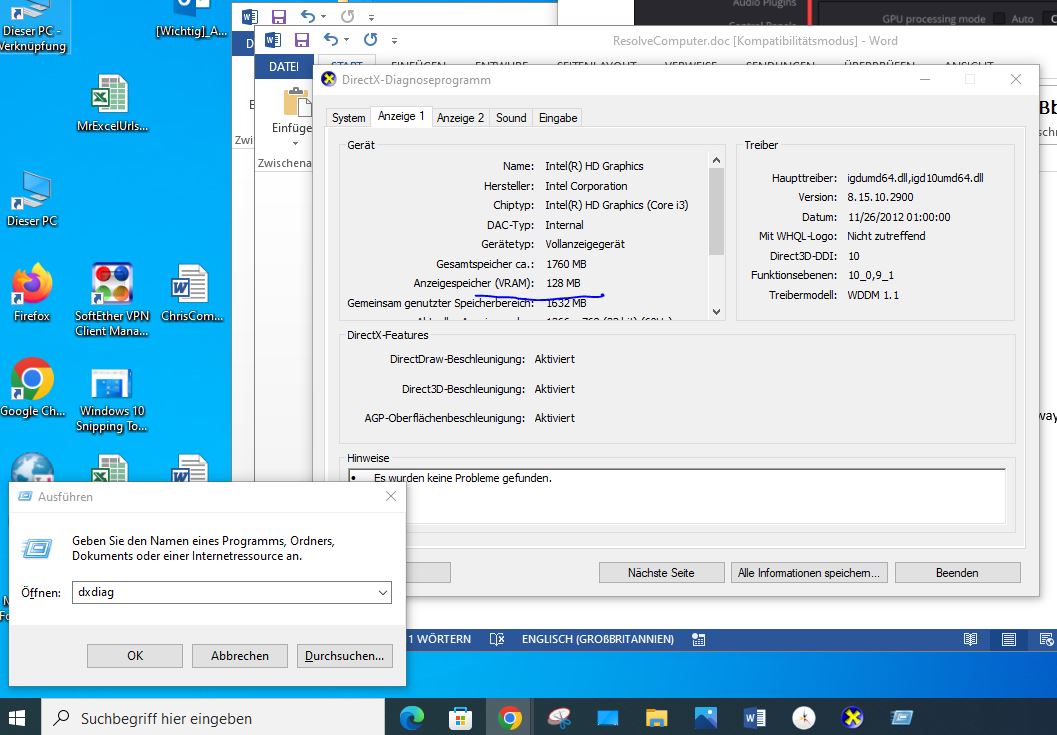Open File Explorer from taskbar
Viewport: 1057px width, 735px height.
(657, 717)
